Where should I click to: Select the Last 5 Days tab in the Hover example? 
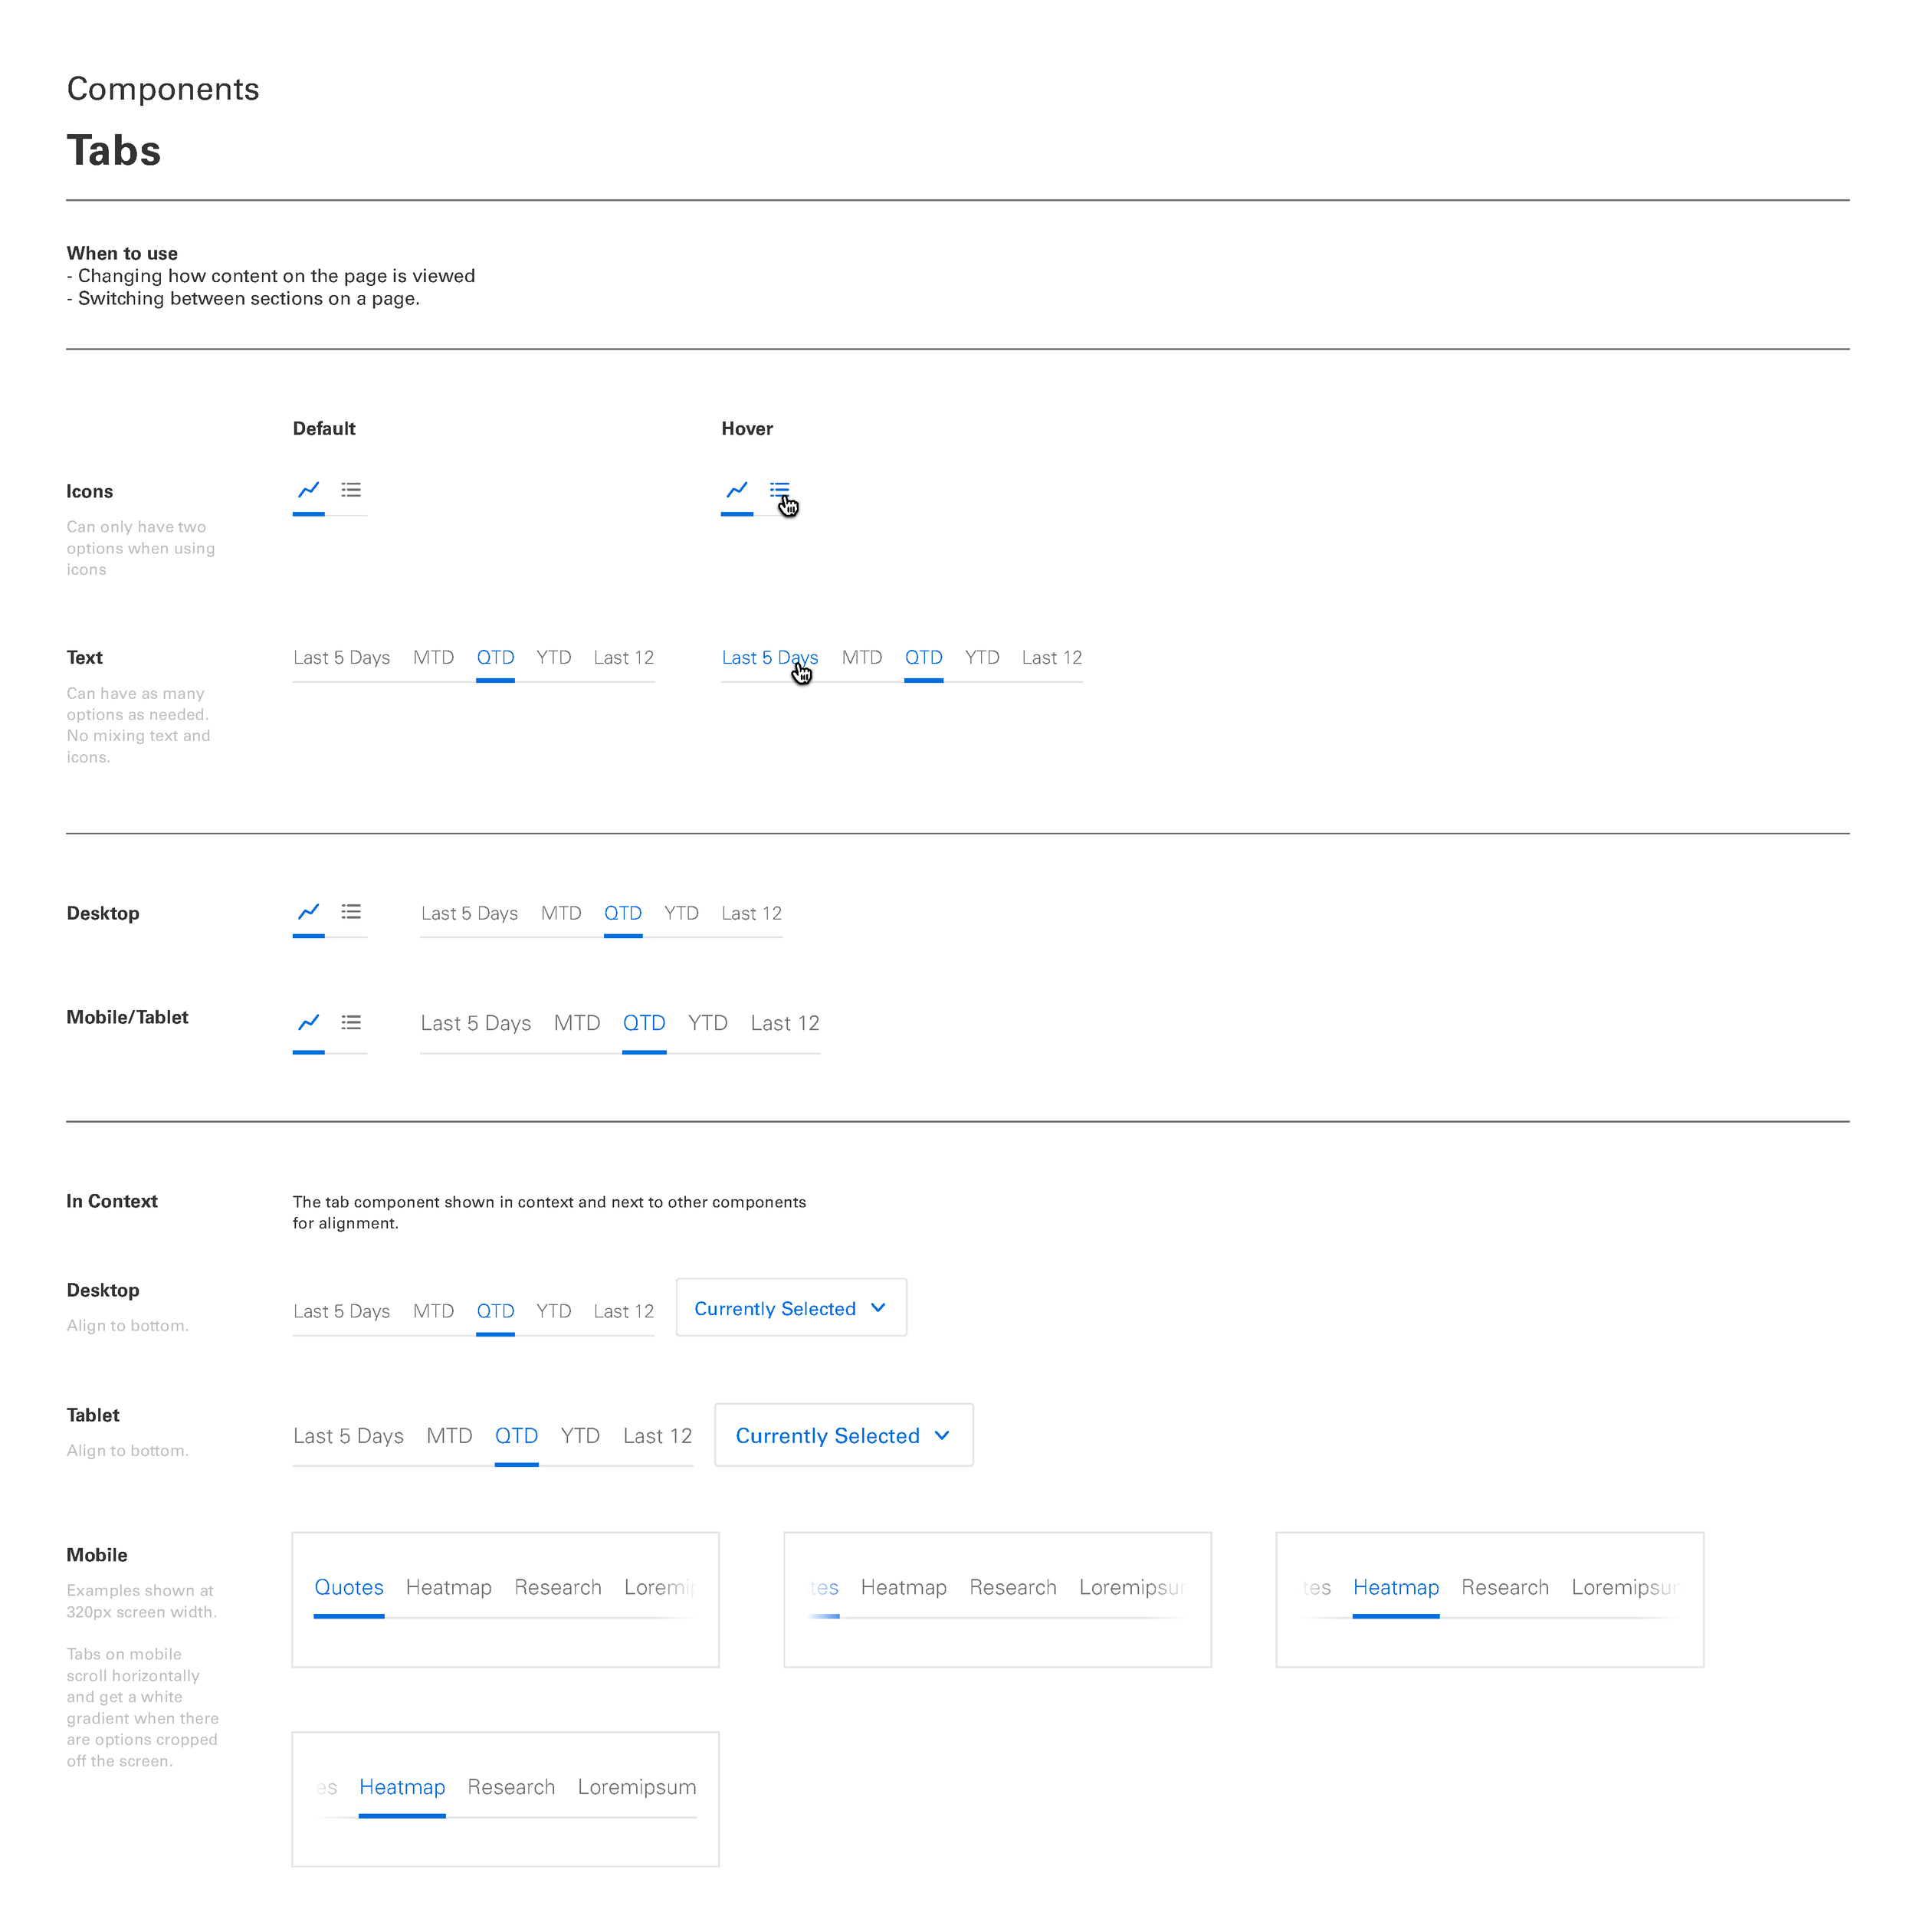(x=770, y=657)
